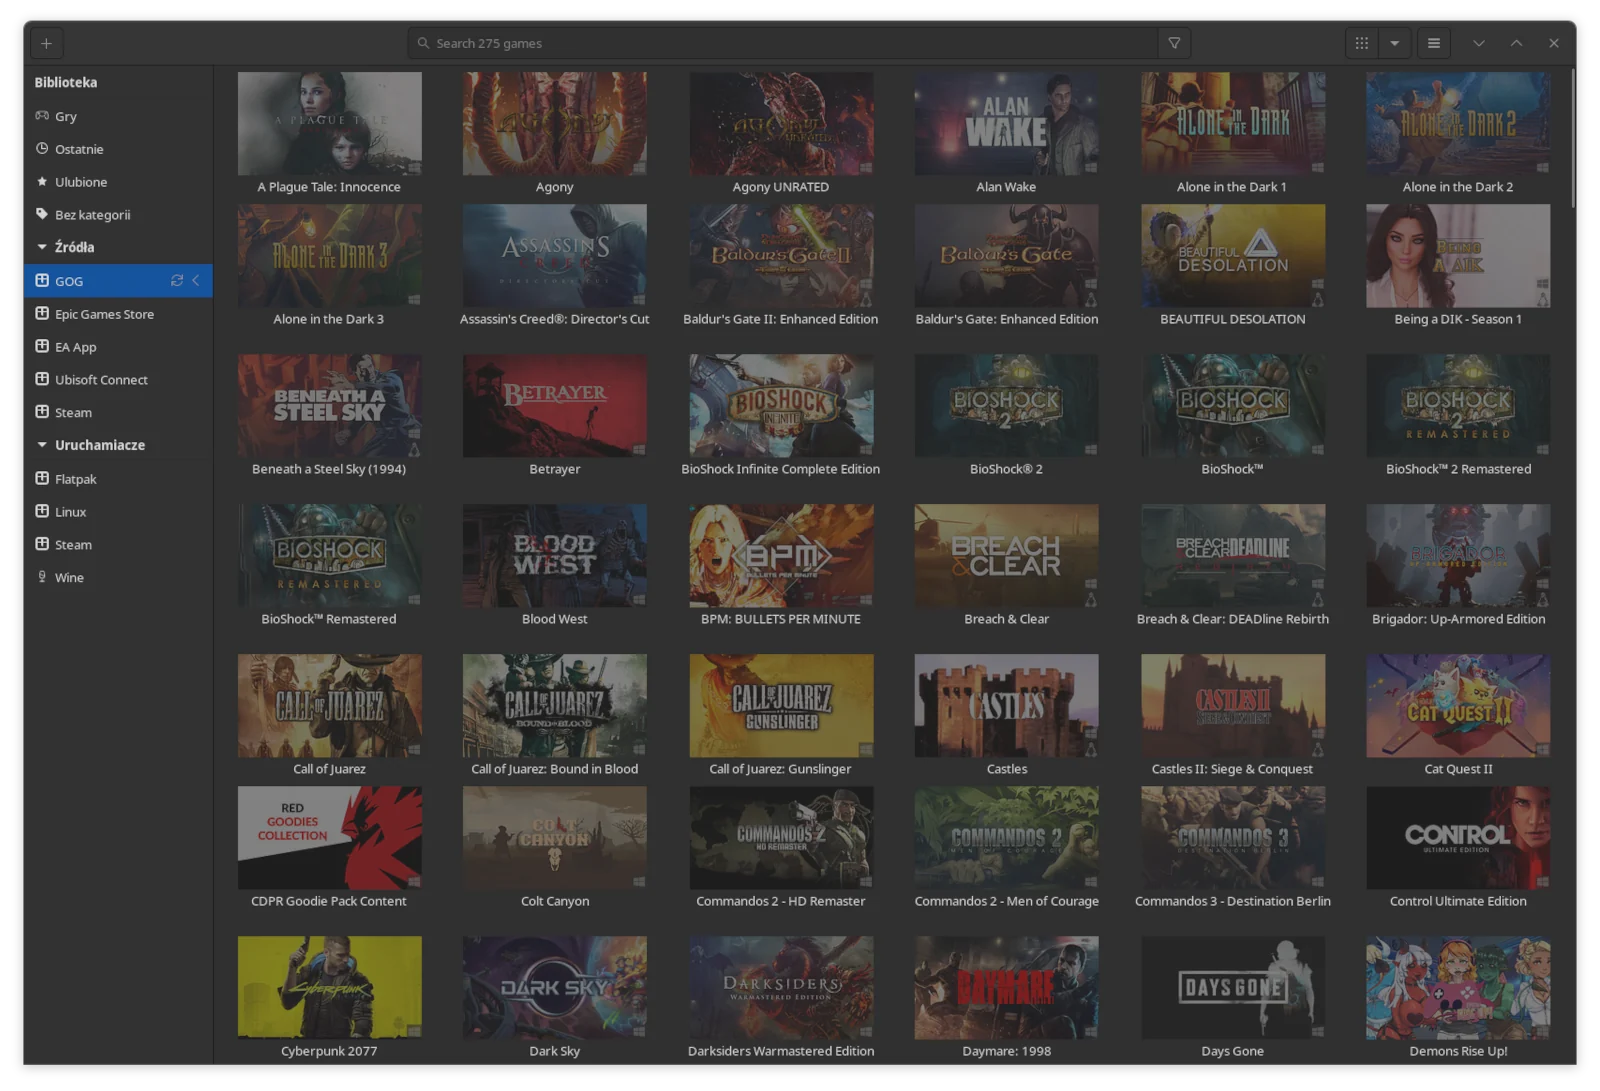Switch view using the grid view icon
This screenshot has height=1091, width=1600.
[1361, 43]
